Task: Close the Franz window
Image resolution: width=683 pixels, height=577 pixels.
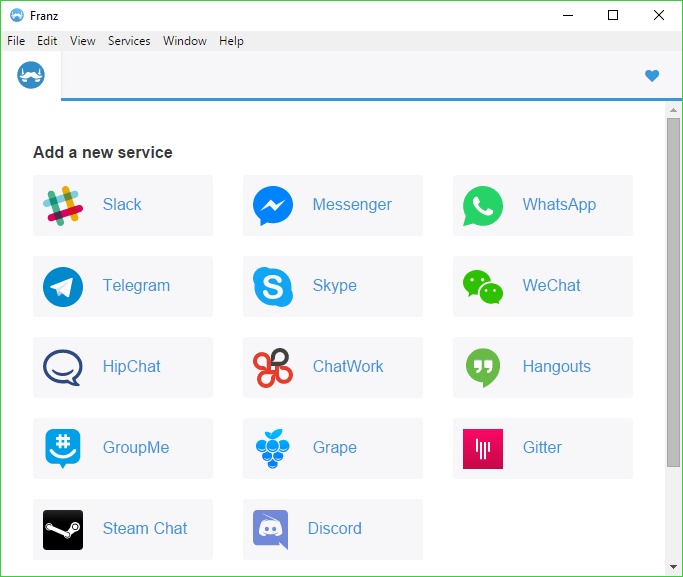Action: (x=659, y=15)
